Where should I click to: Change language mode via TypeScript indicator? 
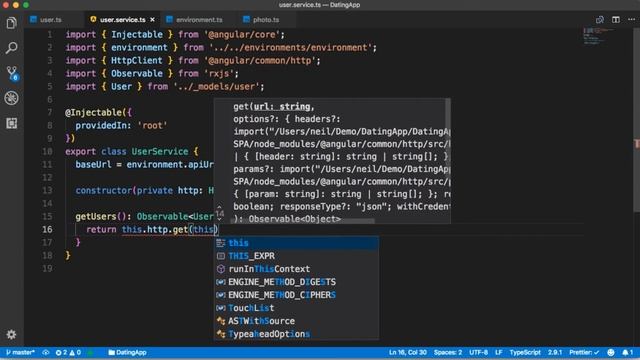click(x=525, y=352)
